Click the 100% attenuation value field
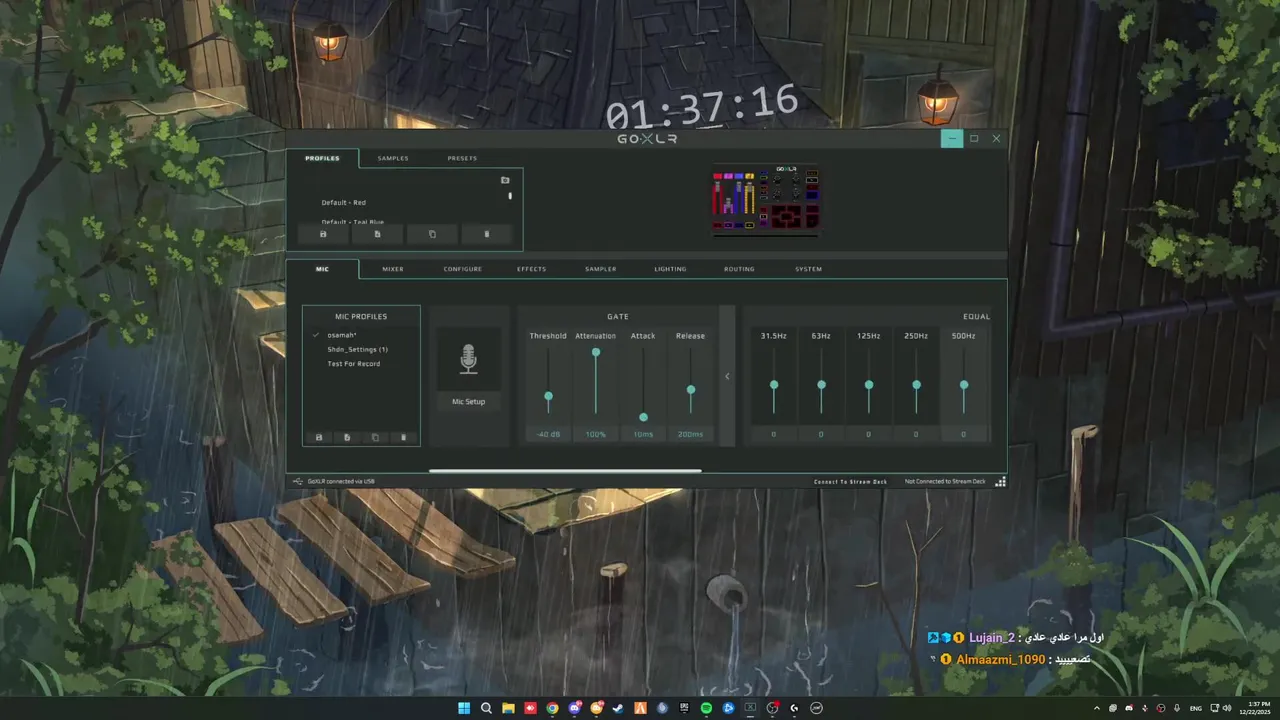 (x=596, y=434)
